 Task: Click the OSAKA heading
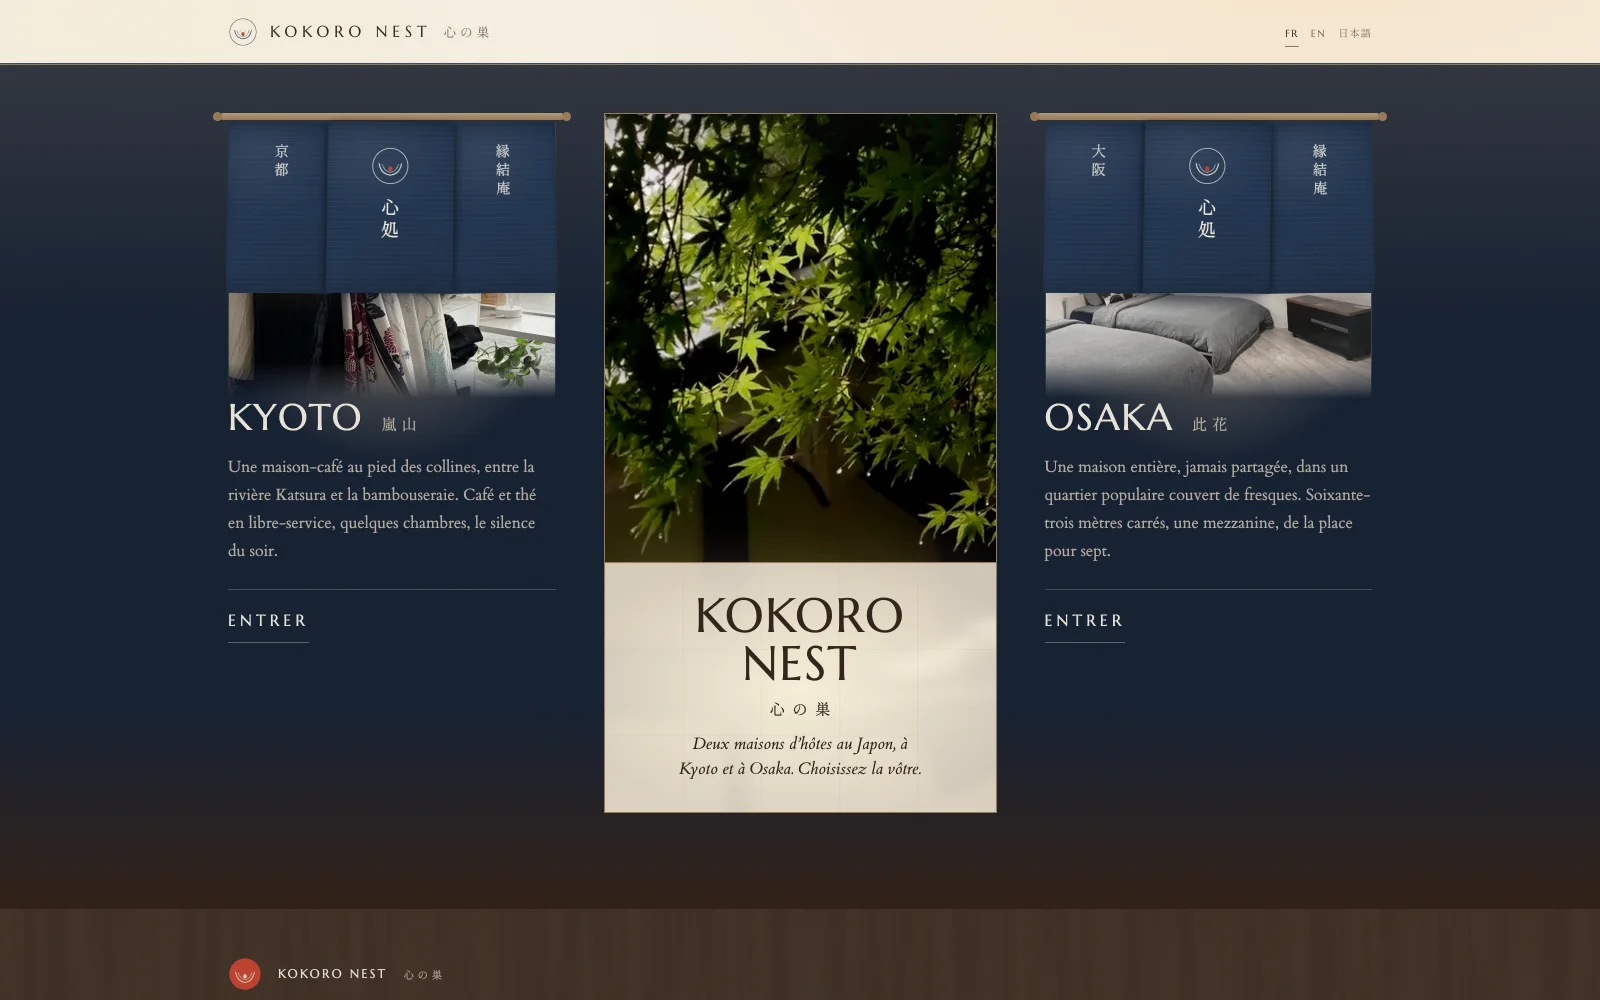pos(1108,418)
